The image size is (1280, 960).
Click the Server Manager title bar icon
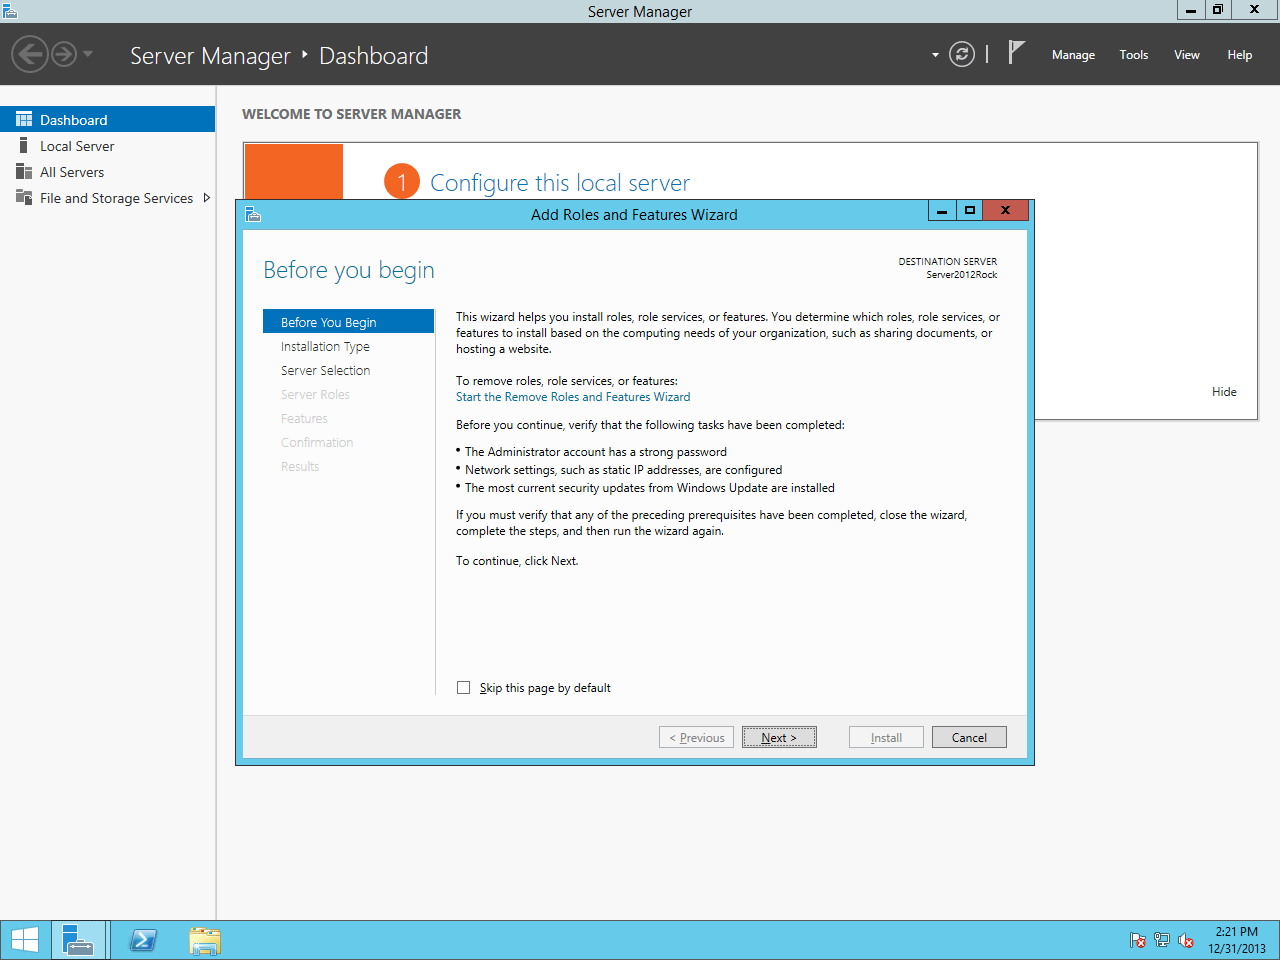coord(10,11)
